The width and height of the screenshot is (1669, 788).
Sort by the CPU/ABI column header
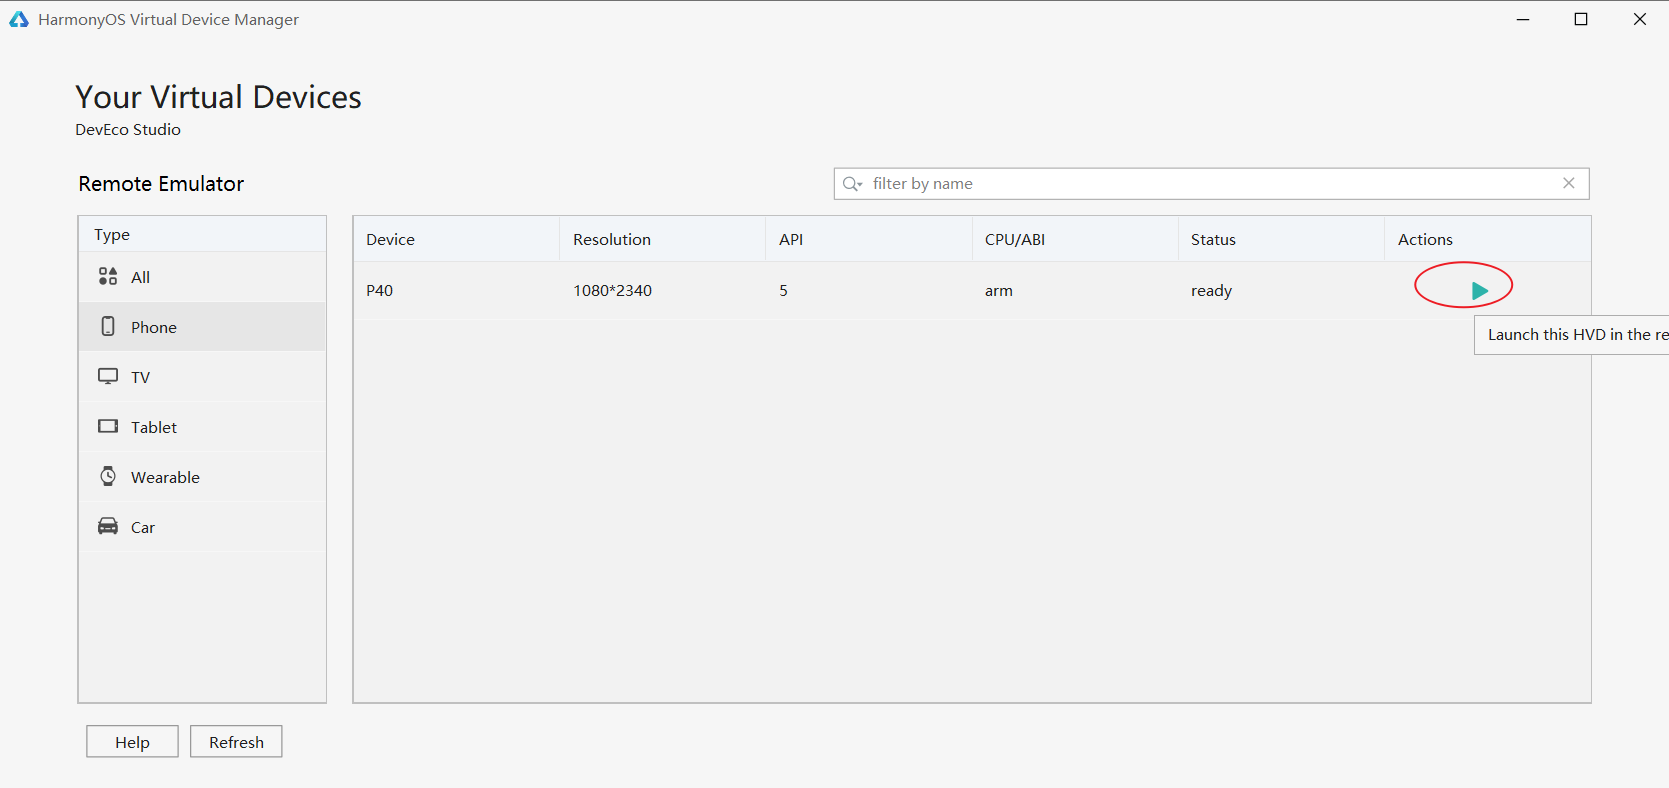tap(1075, 239)
